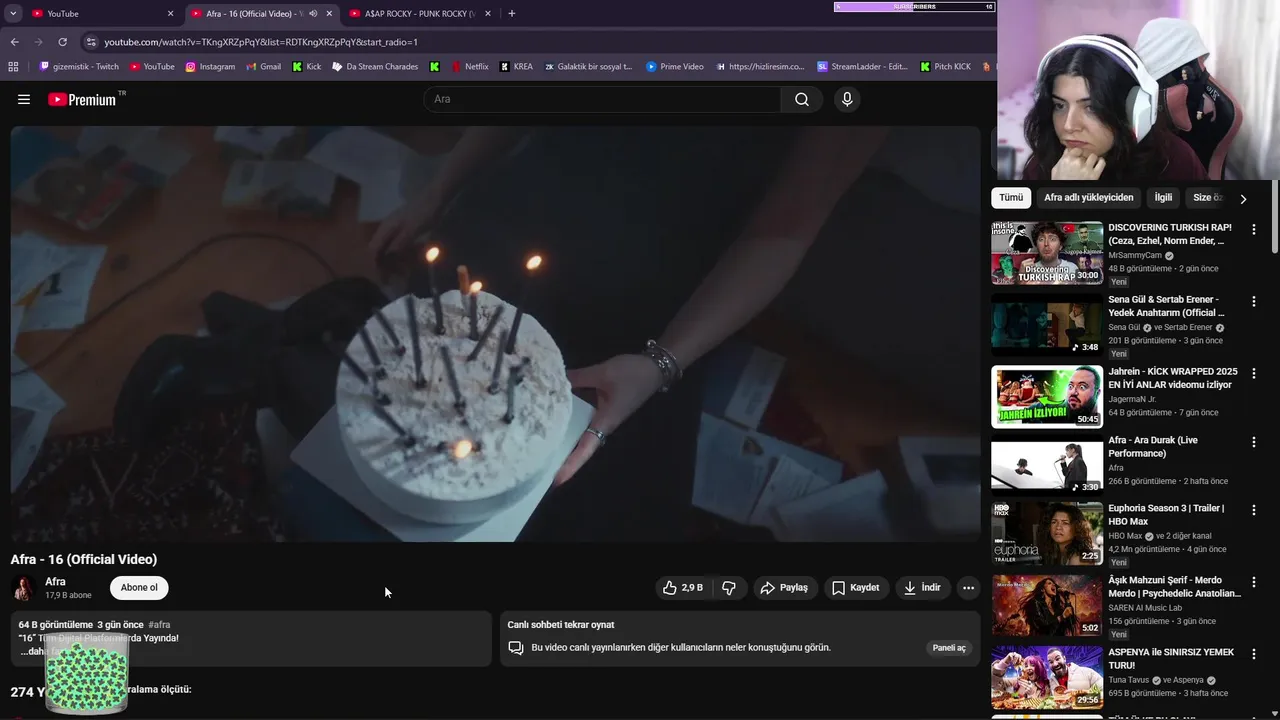1280x720 pixels.
Task: Open Afra channel avatar
Action: (x=23, y=588)
